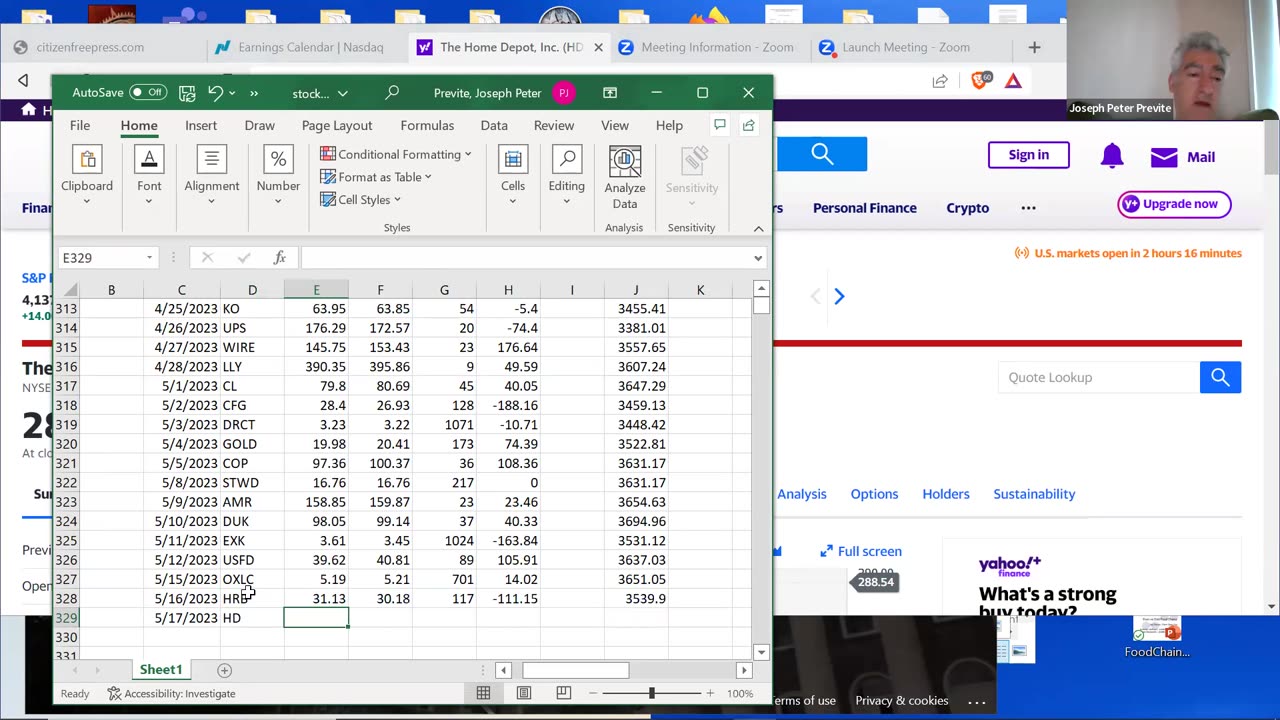Switch to the Review ribbon tab
This screenshot has width=1280, height=720.
pyautogui.click(x=554, y=125)
